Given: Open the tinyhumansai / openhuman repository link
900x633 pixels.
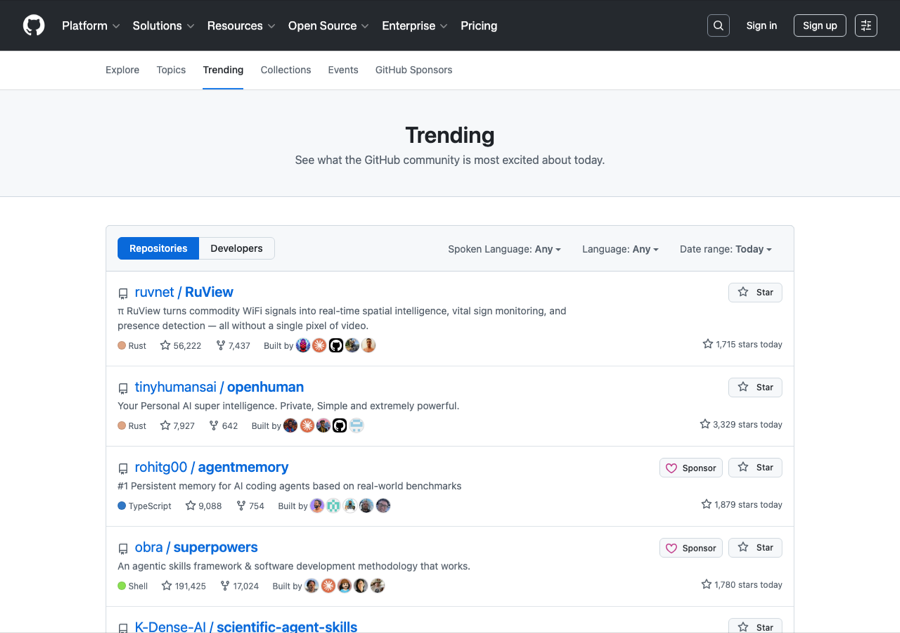Looking at the screenshot, I should [219, 387].
